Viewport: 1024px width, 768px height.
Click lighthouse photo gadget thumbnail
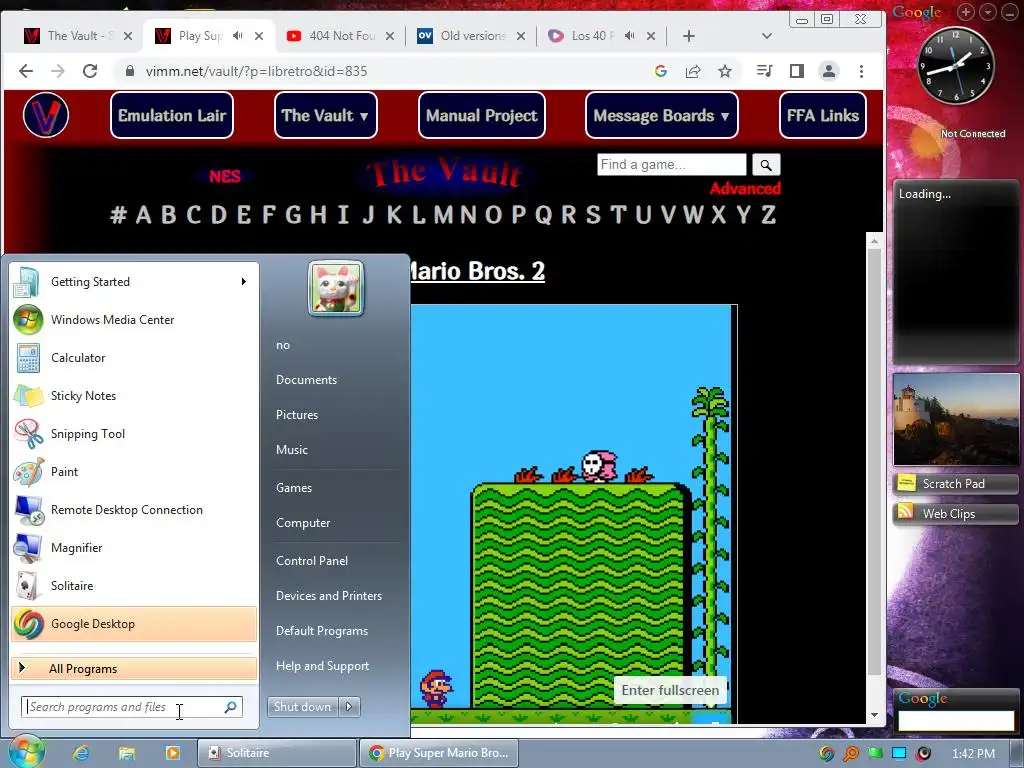tap(956, 419)
